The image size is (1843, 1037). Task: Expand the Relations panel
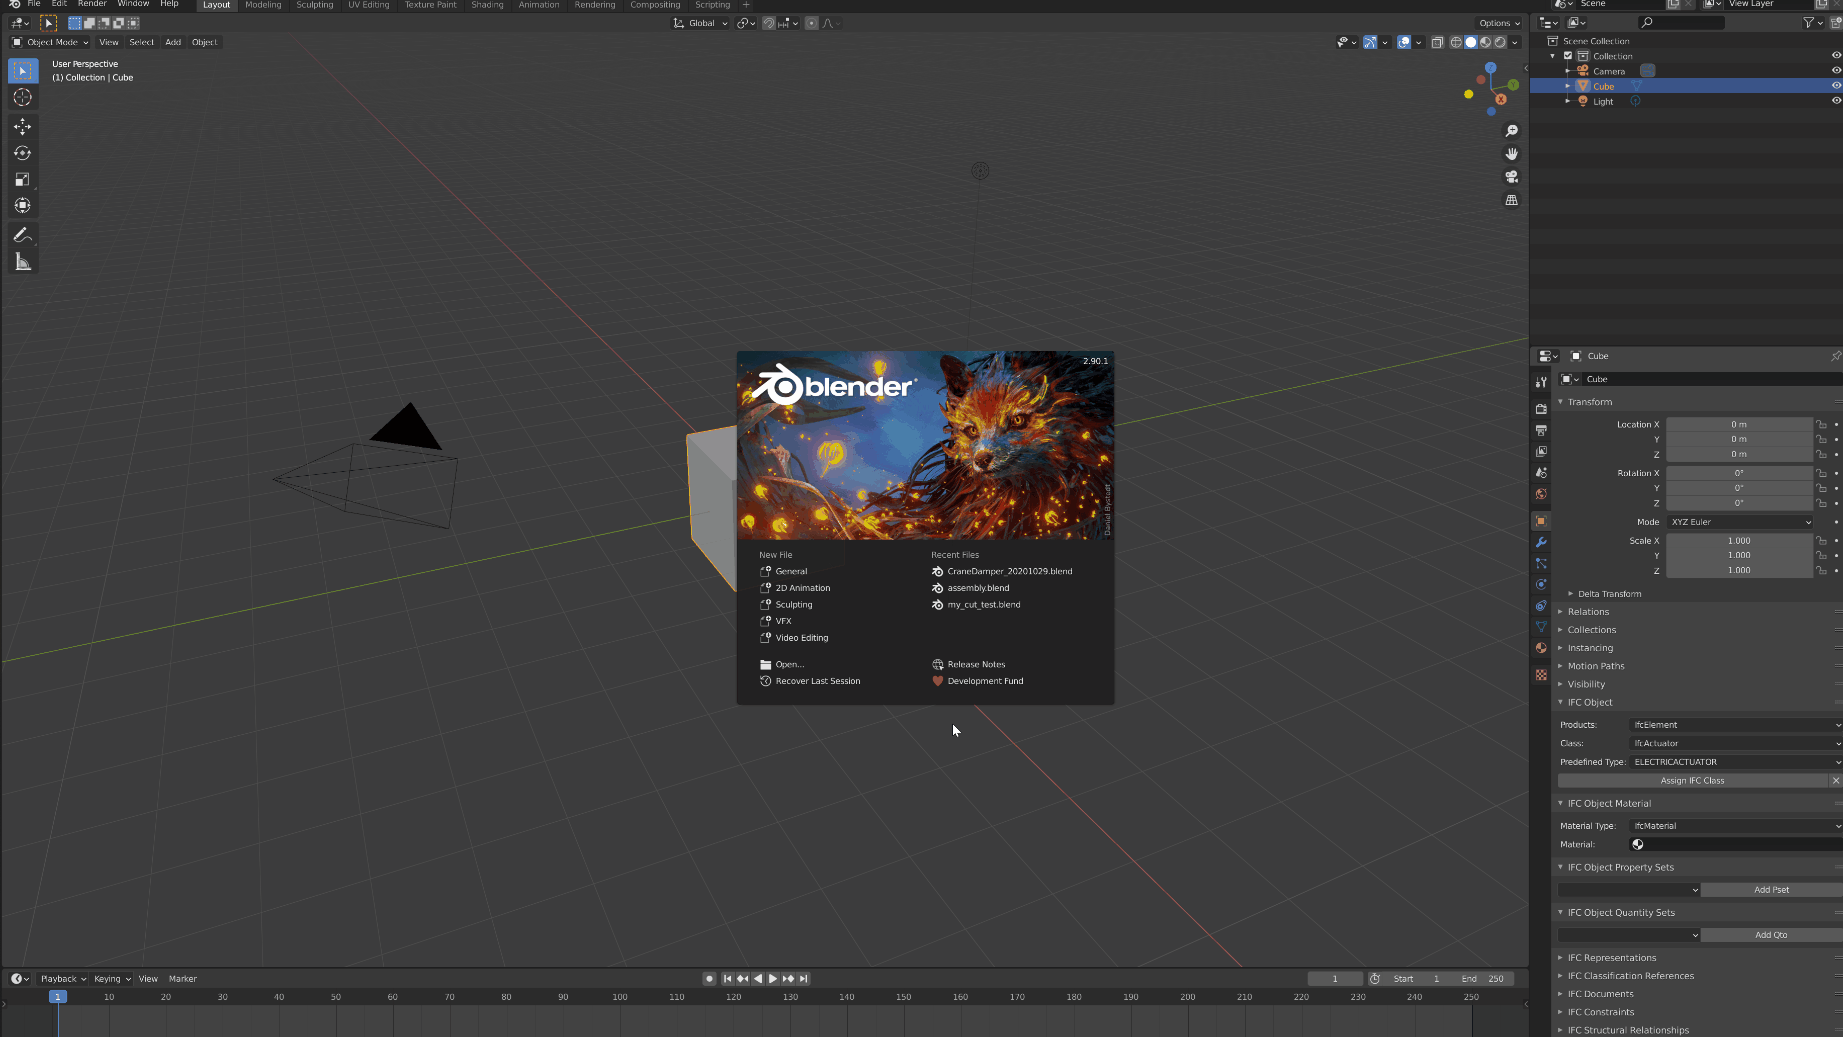click(1588, 612)
